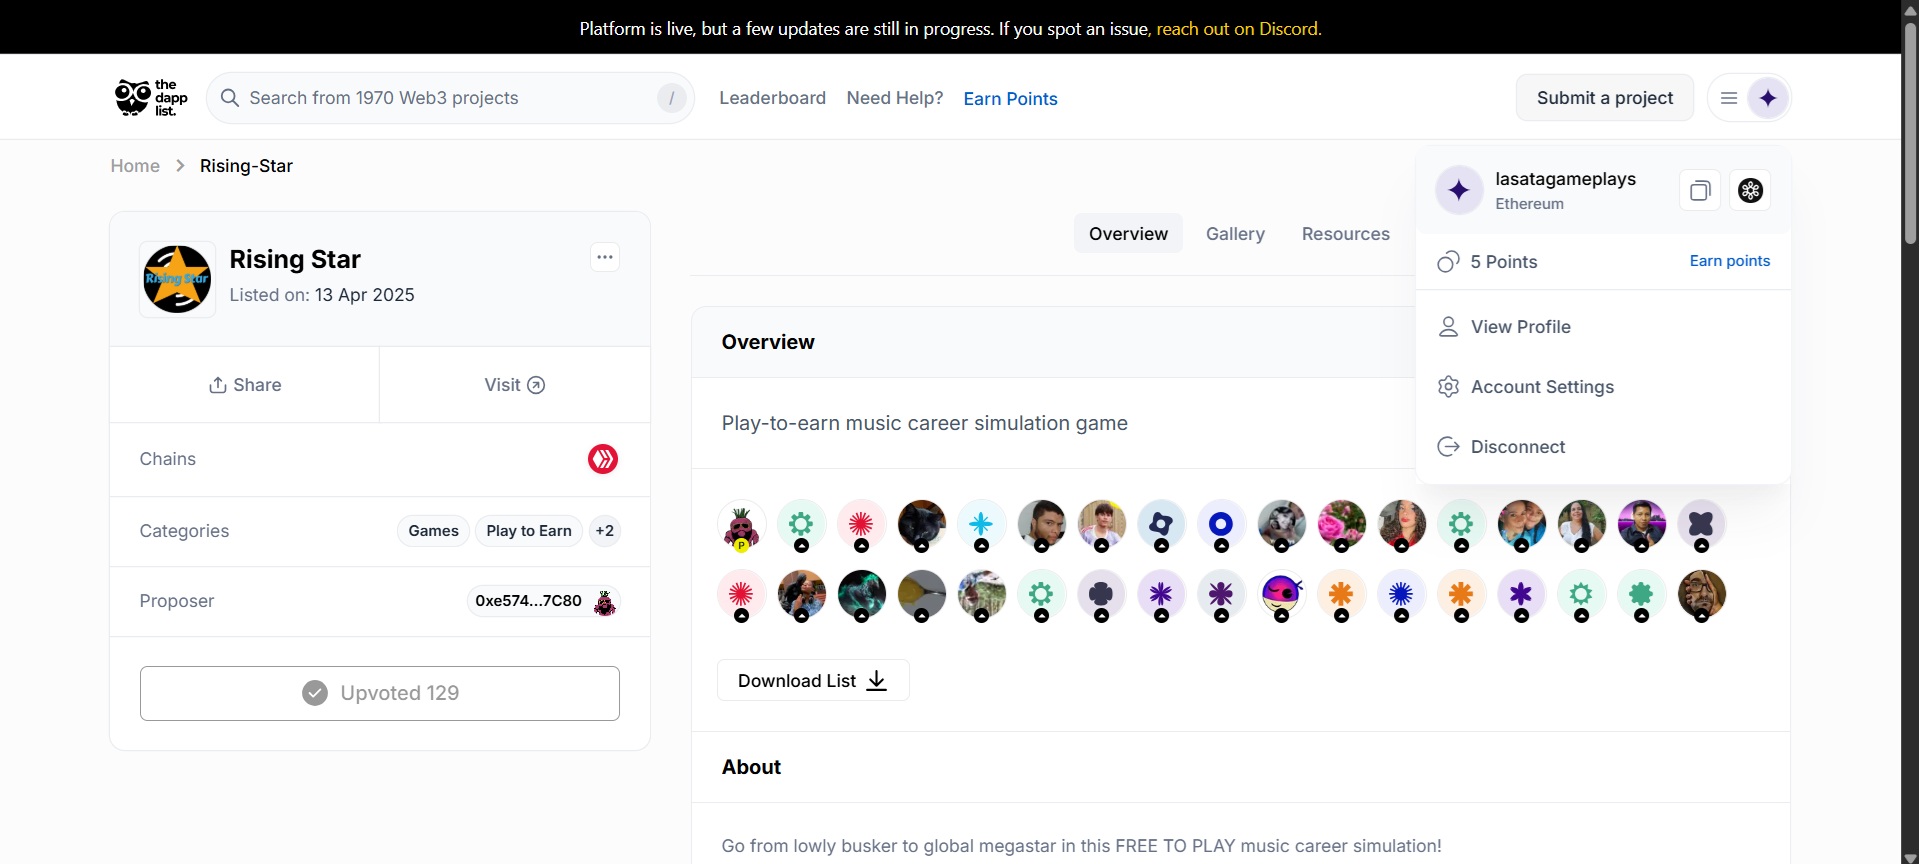Click the Rising Star project logo
Image resolution: width=1919 pixels, height=864 pixels.
[177, 279]
